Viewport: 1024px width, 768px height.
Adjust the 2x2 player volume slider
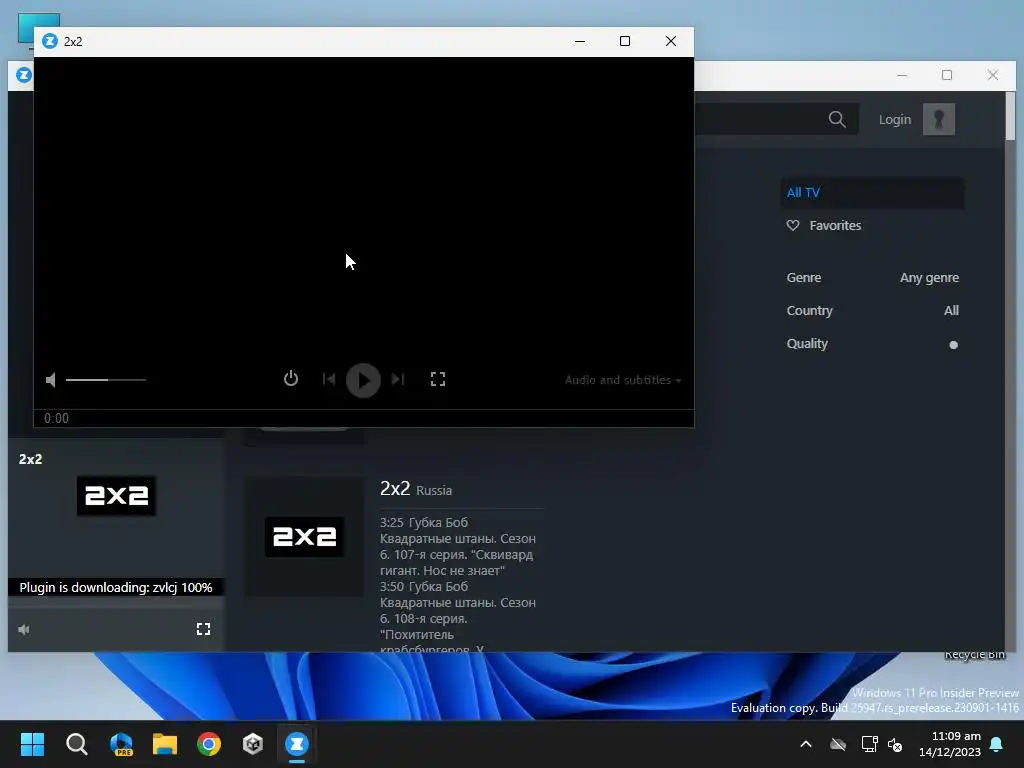click(106, 379)
